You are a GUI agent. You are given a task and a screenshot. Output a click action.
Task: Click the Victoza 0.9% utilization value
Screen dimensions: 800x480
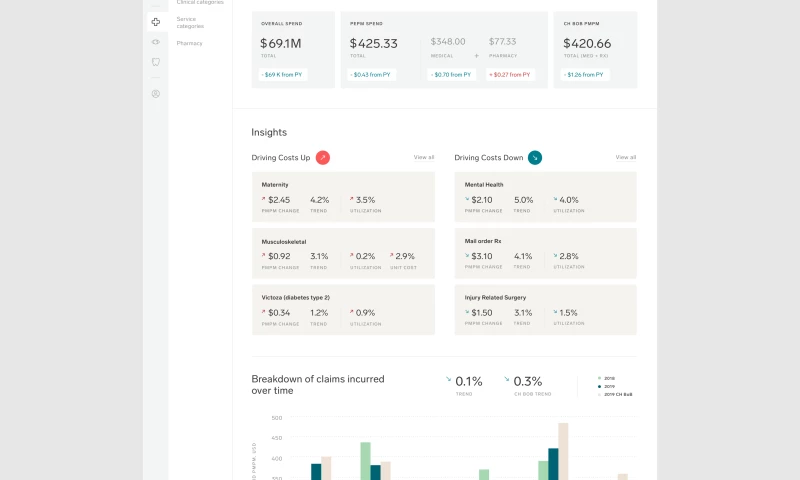pyautogui.click(x=365, y=313)
